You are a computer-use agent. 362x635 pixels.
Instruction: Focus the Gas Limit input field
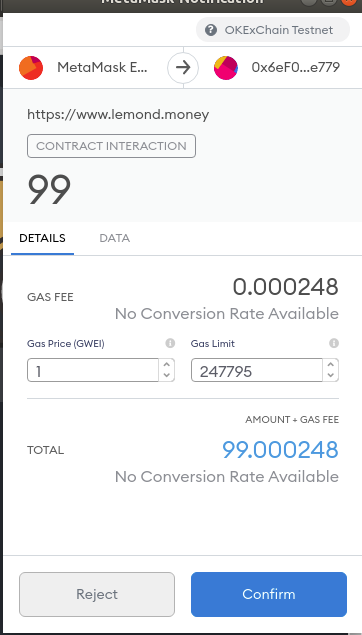coord(257,370)
